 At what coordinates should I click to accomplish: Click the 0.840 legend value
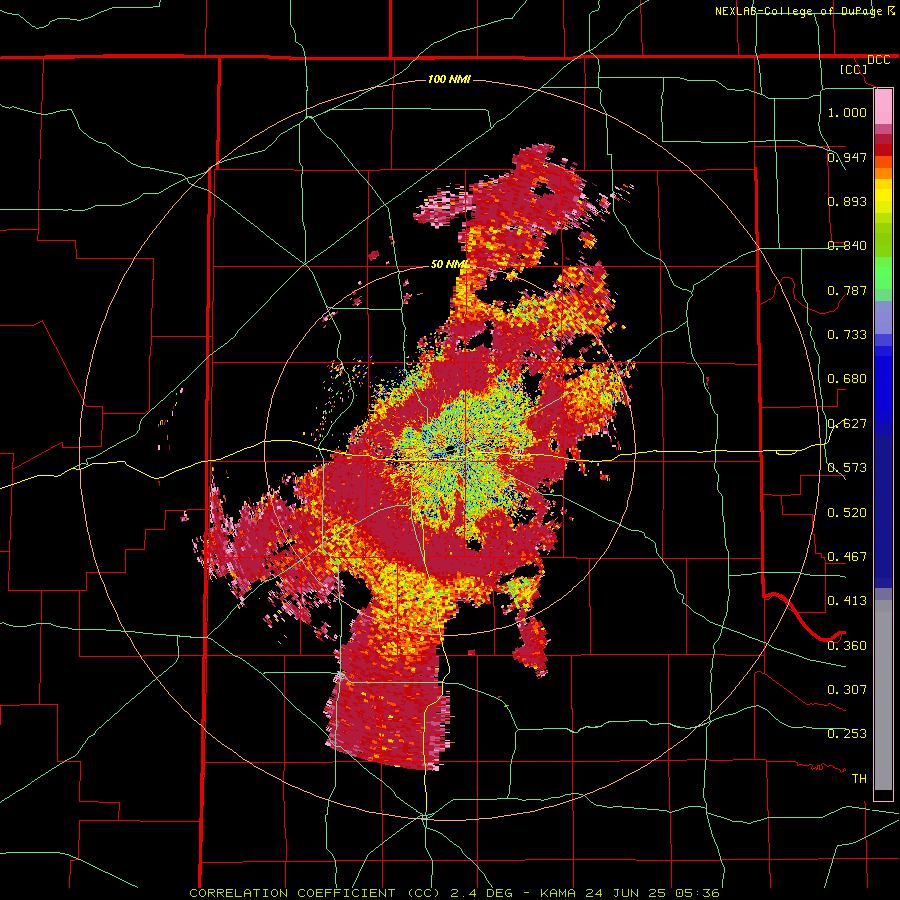click(x=847, y=246)
